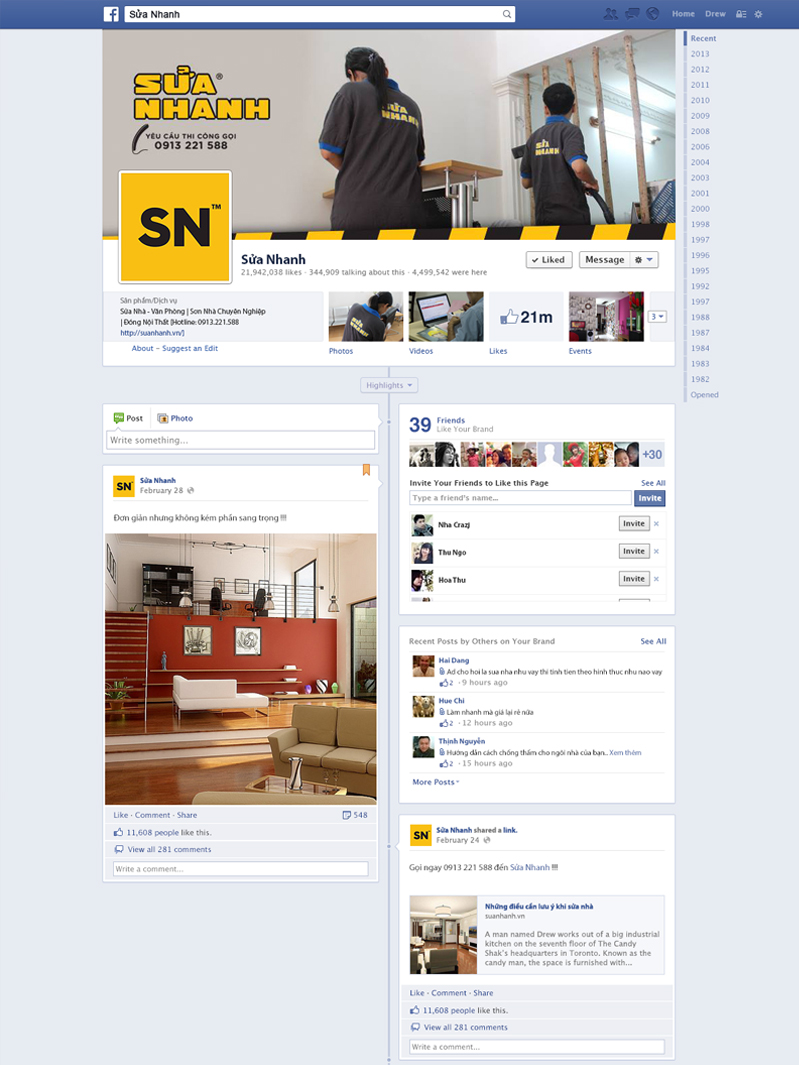The height and width of the screenshot is (1065, 799).
Task: Open living room photo in February 28 post
Action: (x=241, y=669)
